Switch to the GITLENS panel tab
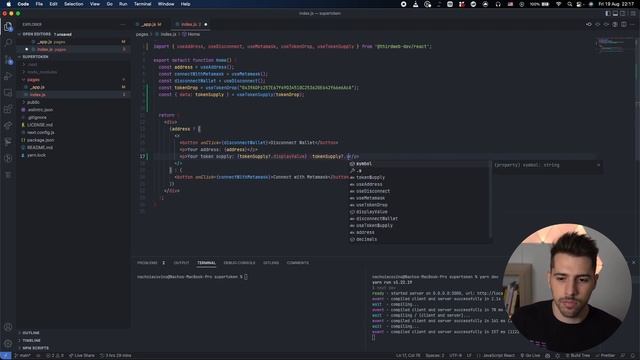Viewport: 640px width, 360px height. click(271, 263)
